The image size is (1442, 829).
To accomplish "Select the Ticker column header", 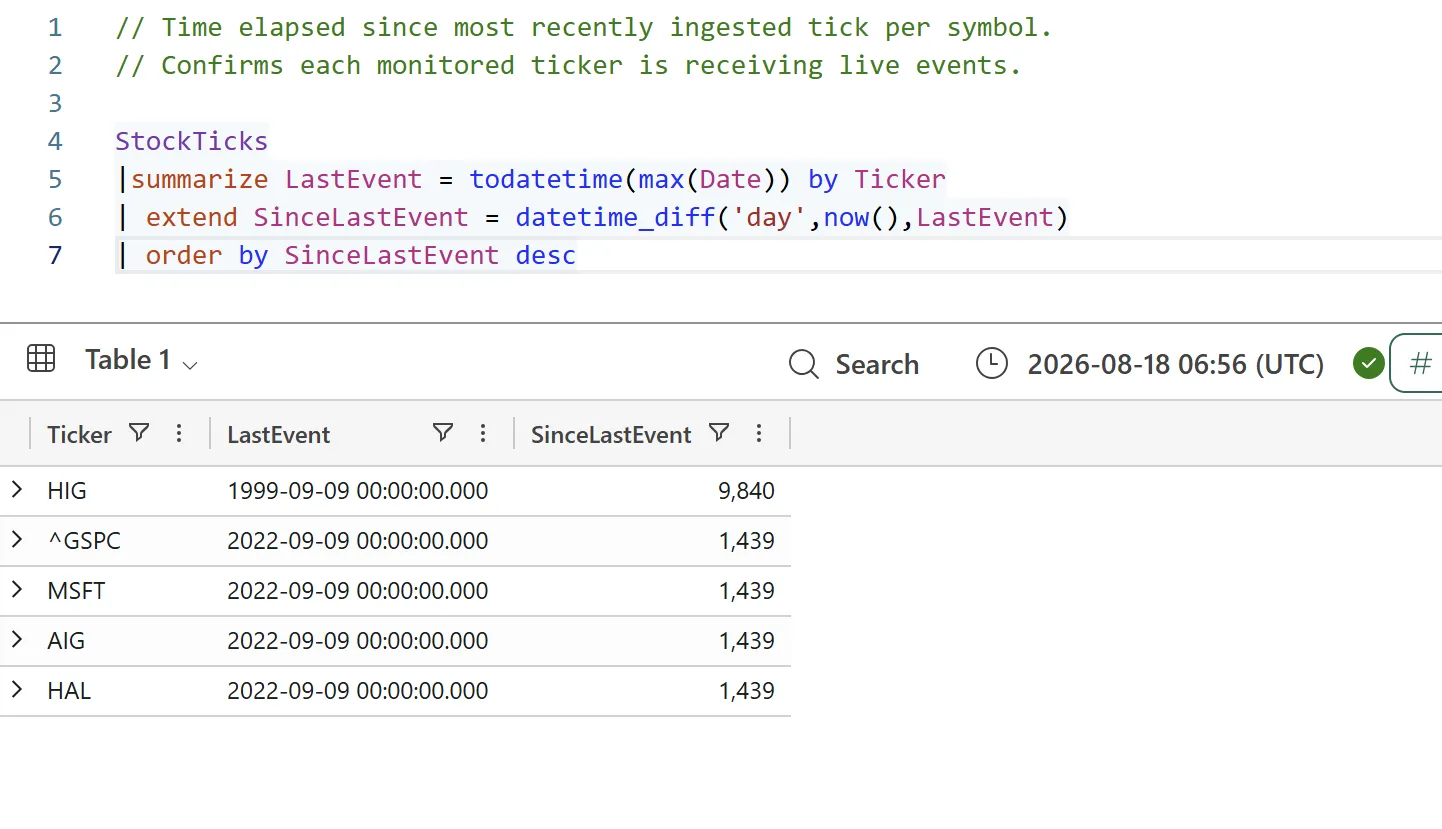I will (x=79, y=435).
